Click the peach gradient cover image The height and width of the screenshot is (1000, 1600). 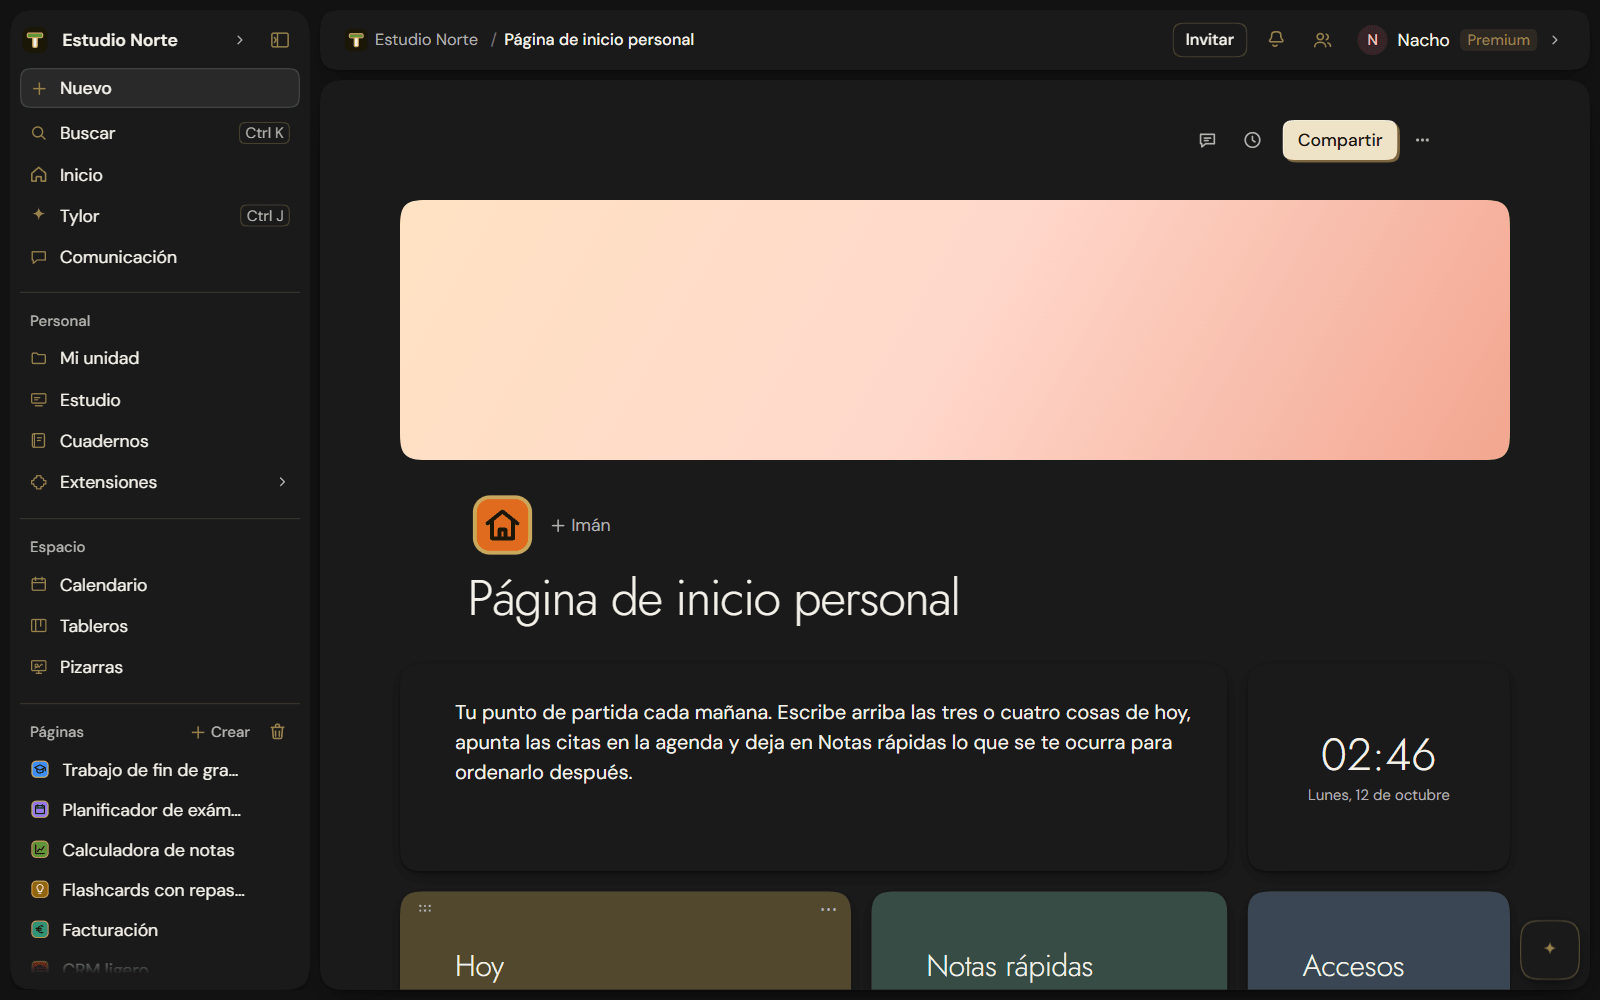[955, 330]
